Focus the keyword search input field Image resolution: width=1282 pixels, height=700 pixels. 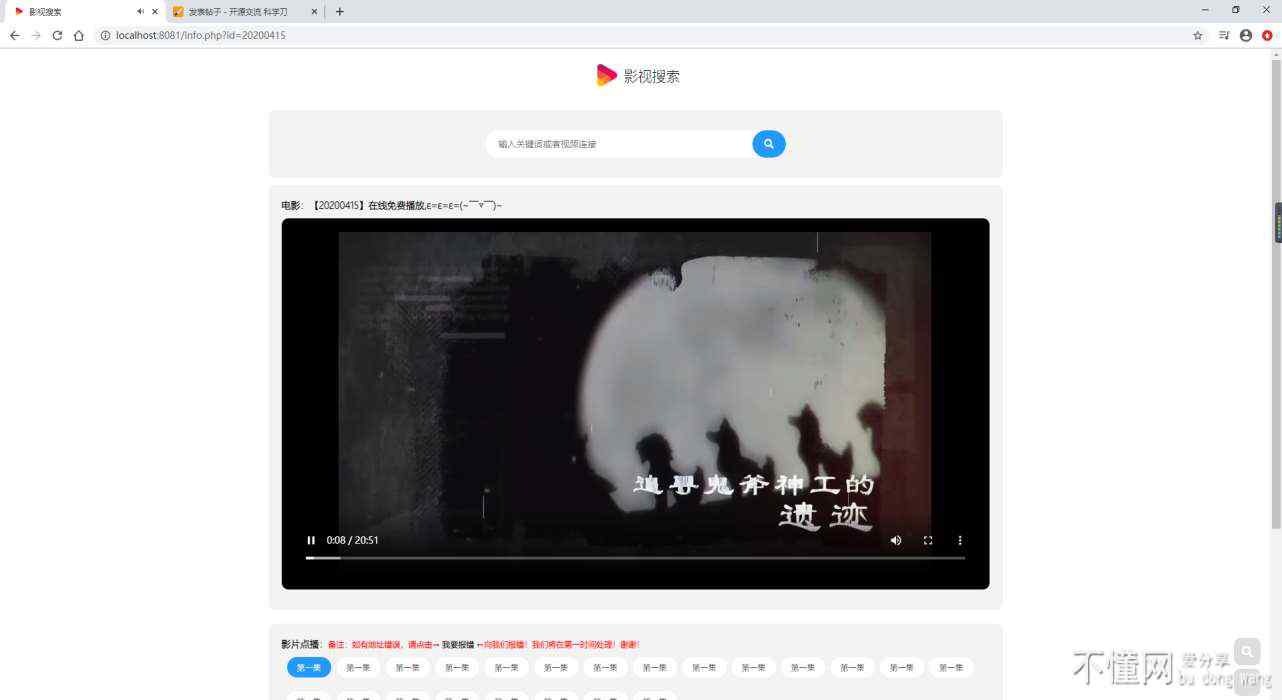click(x=620, y=144)
